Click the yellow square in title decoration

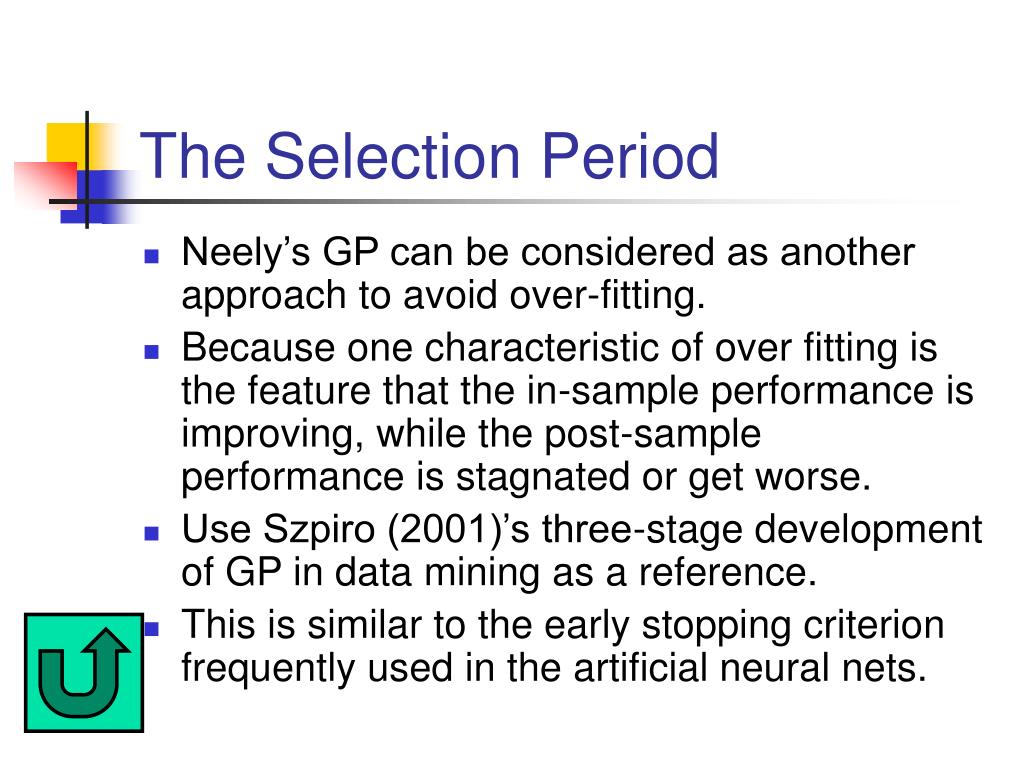[x=71, y=146]
